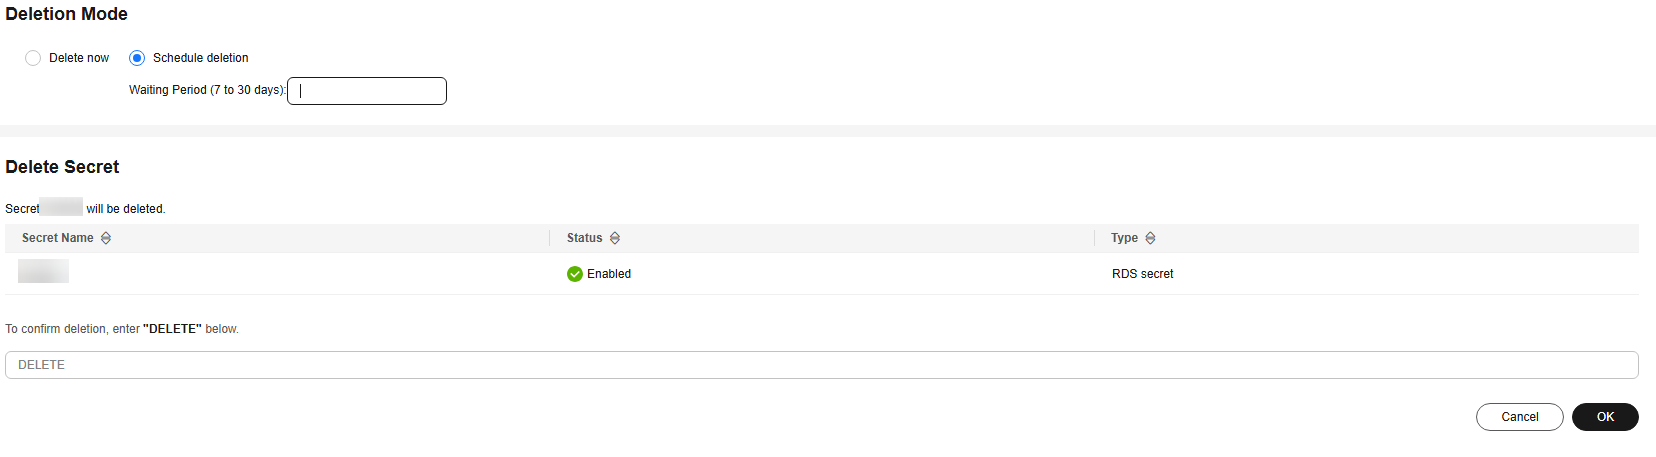Select the Schedule deletion radio button
The height and width of the screenshot is (457, 1656).
(137, 58)
